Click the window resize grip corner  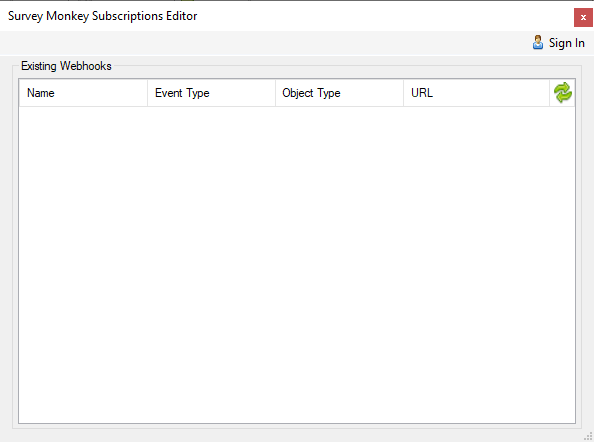point(588,437)
